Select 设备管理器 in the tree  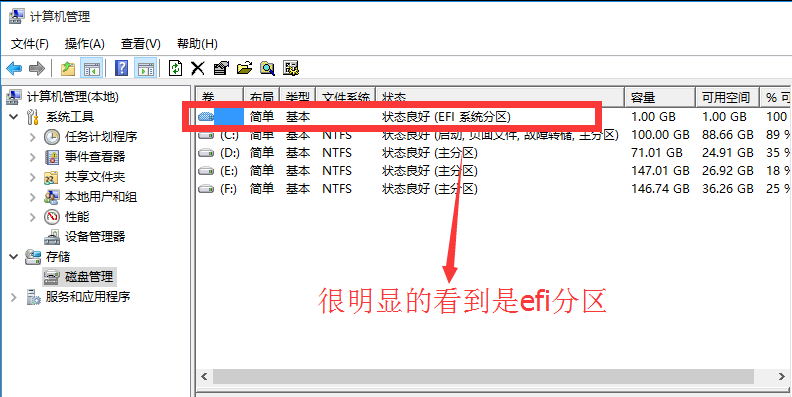[x=95, y=236]
